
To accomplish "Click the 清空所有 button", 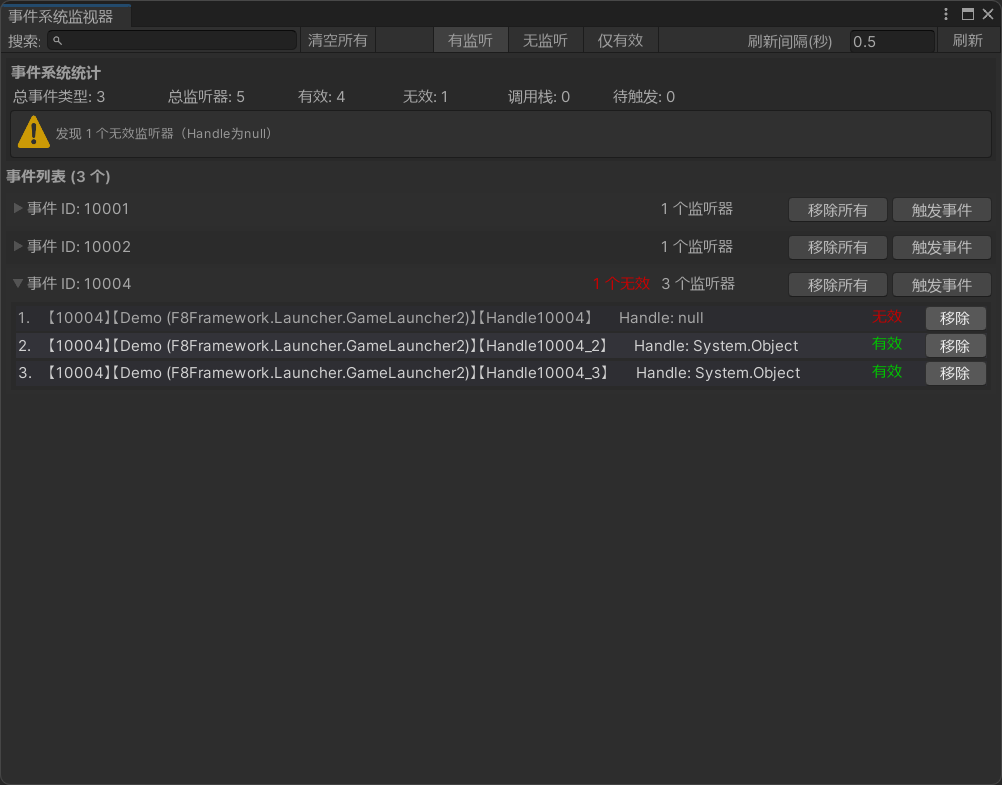I will (x=337, y=40).
